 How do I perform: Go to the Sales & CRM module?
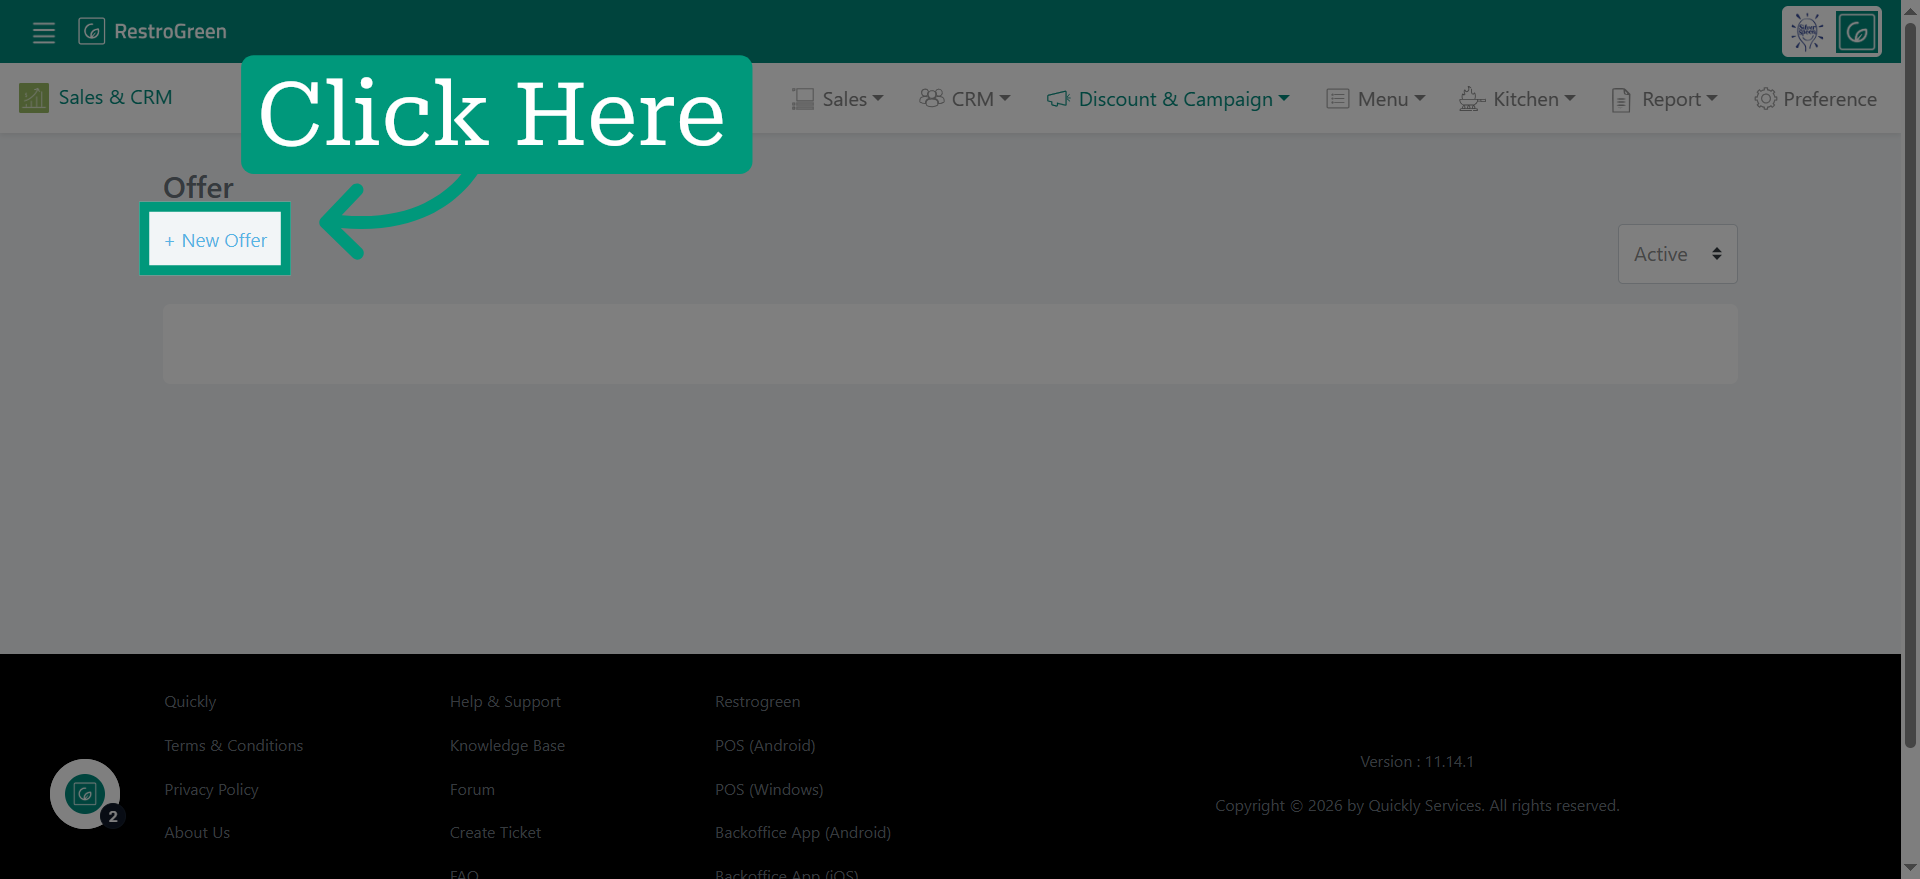115,97
